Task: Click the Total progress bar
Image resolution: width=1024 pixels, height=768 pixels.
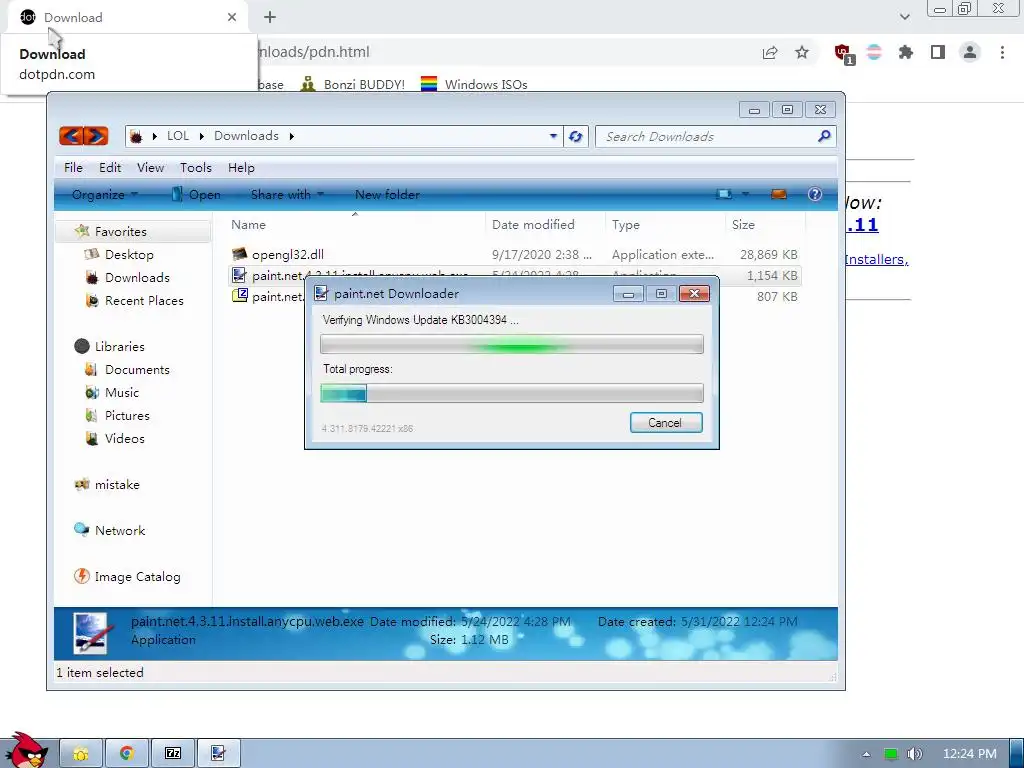Action: pos(512,393)
